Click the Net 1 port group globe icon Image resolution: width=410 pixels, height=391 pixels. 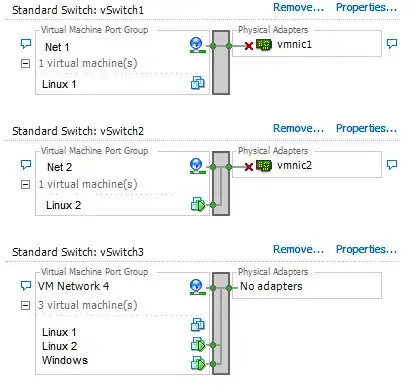coord(196,45)
